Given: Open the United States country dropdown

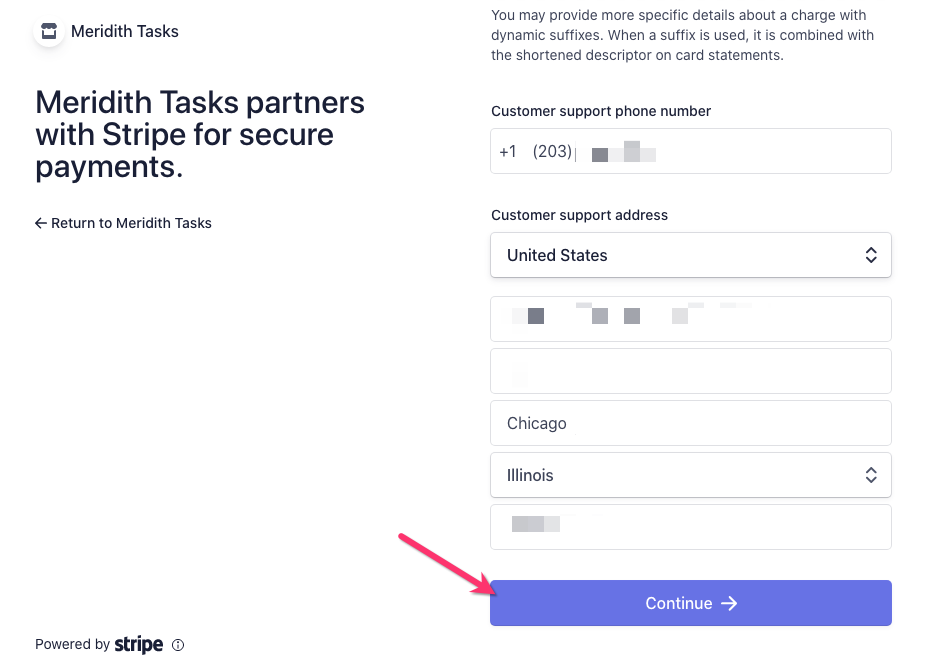Looking at the screenshot, I should point(690,255).
